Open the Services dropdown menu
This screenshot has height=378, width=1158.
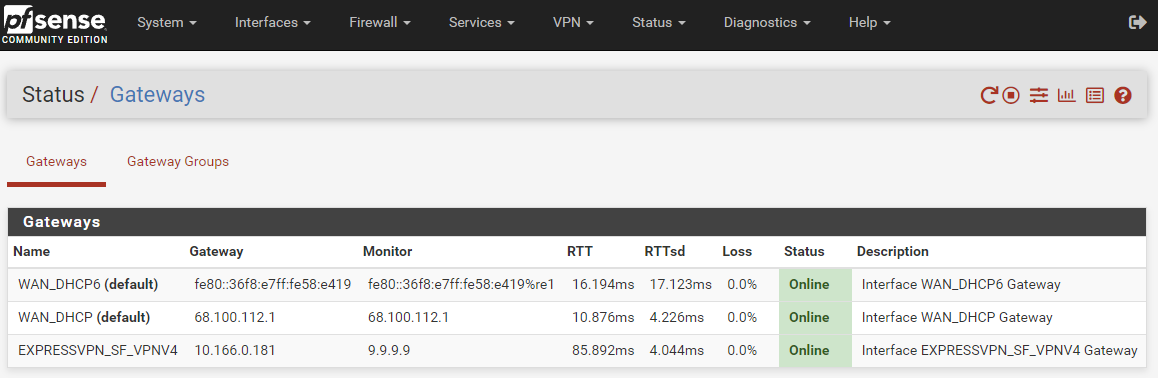click(482, 23)
